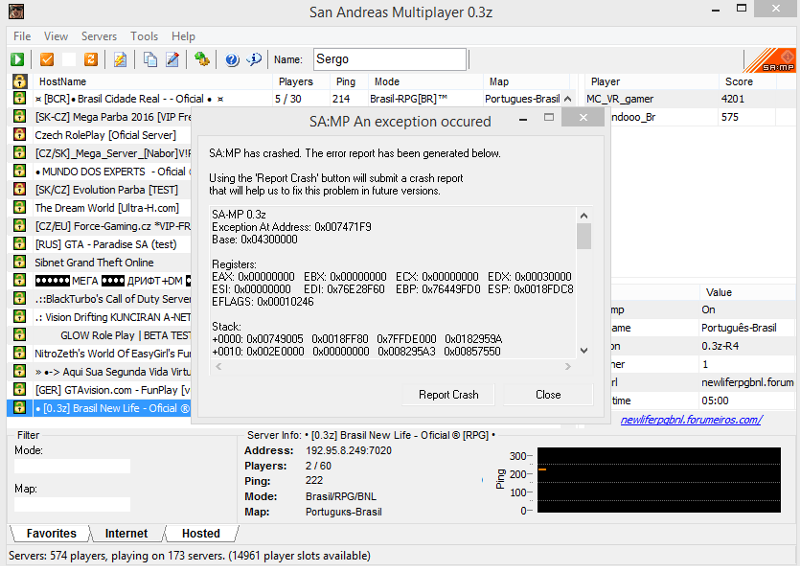Click the Filter Mode input field

coord(72,466)
